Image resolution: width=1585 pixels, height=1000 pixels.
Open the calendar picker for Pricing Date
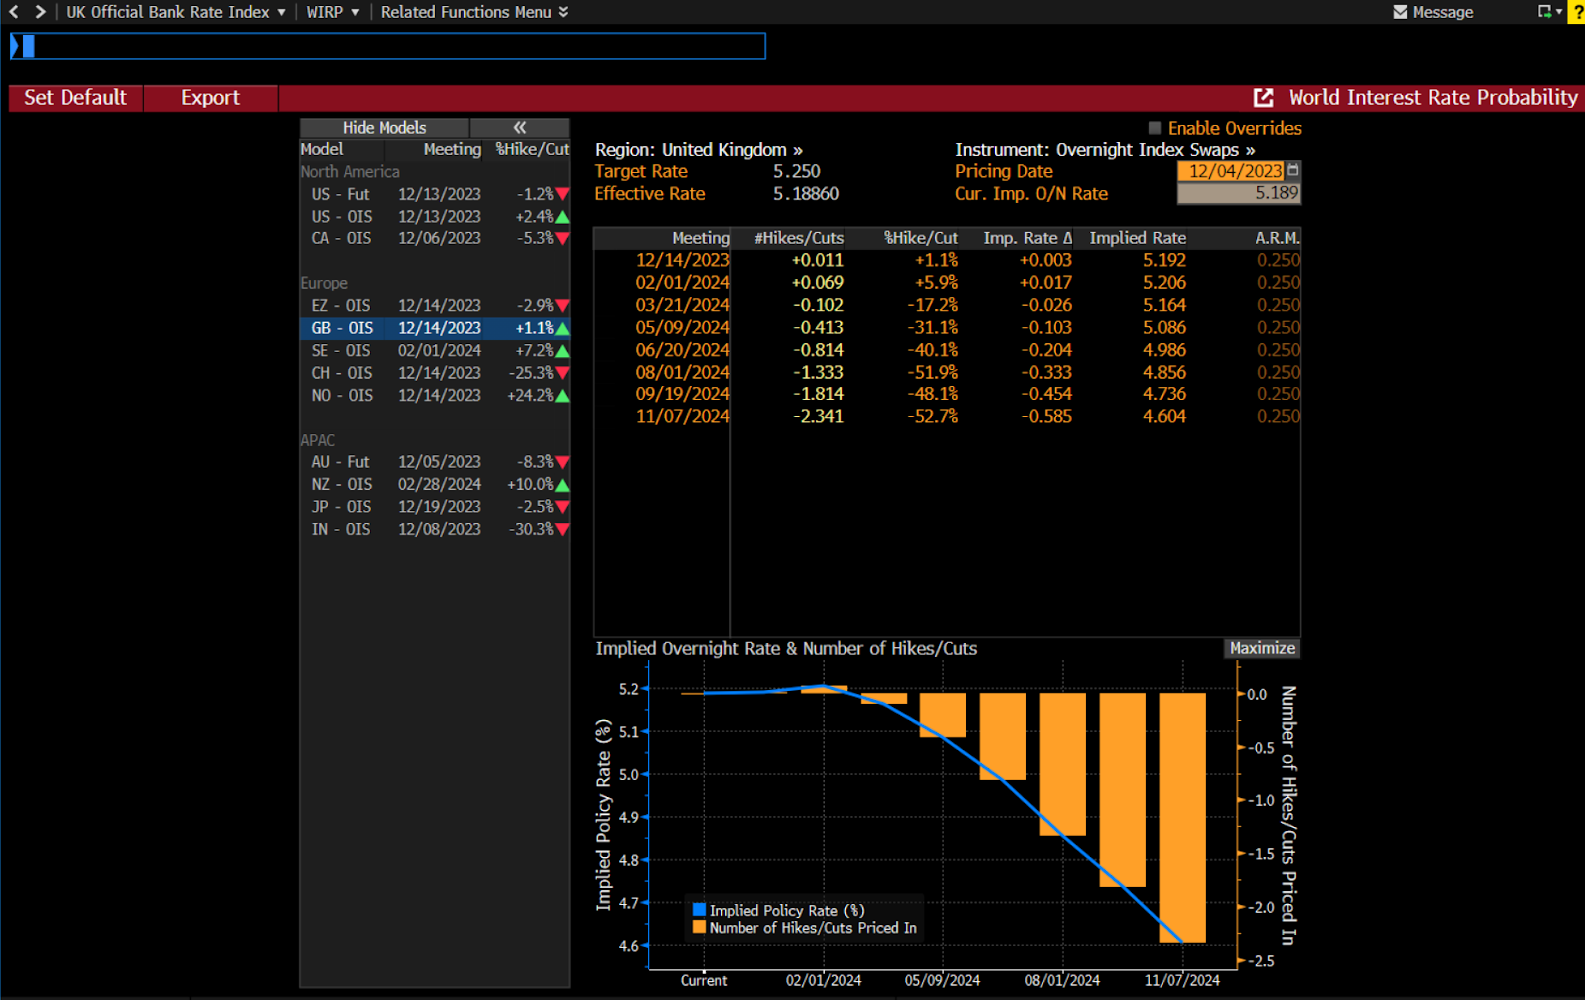point(1293,171)
